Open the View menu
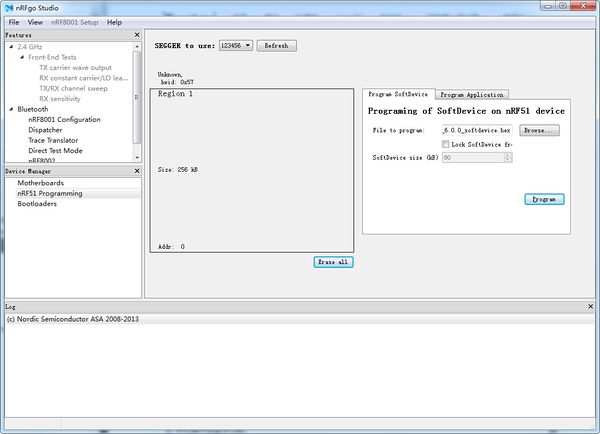 35,22
